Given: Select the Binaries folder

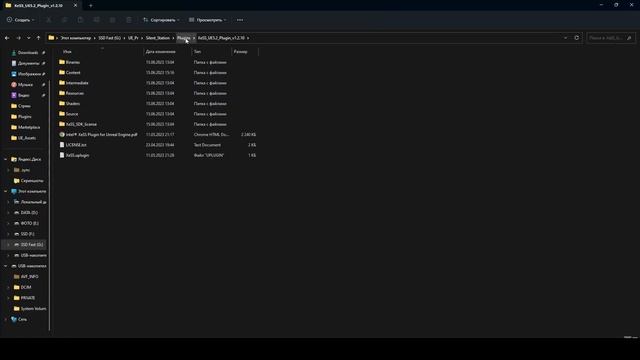Looking at the screenshot, I should point(73,62).
